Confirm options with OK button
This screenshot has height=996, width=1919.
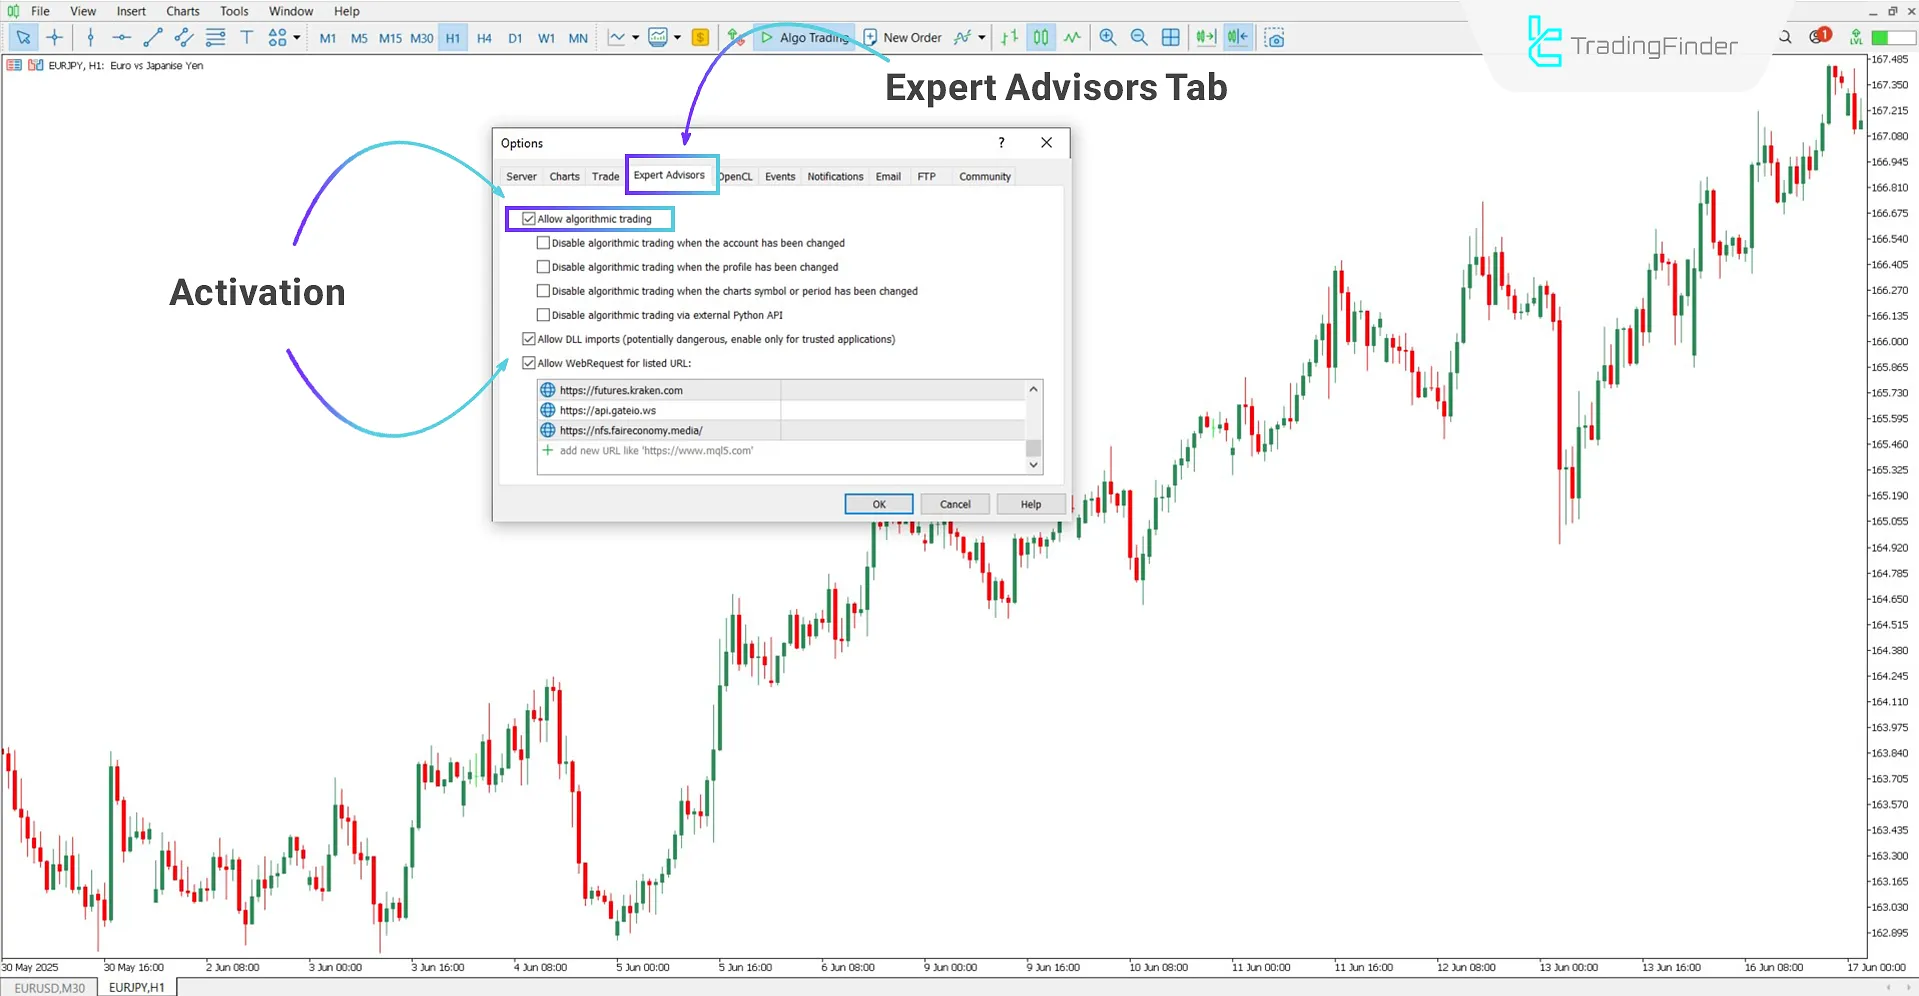(x=878, y=504)
